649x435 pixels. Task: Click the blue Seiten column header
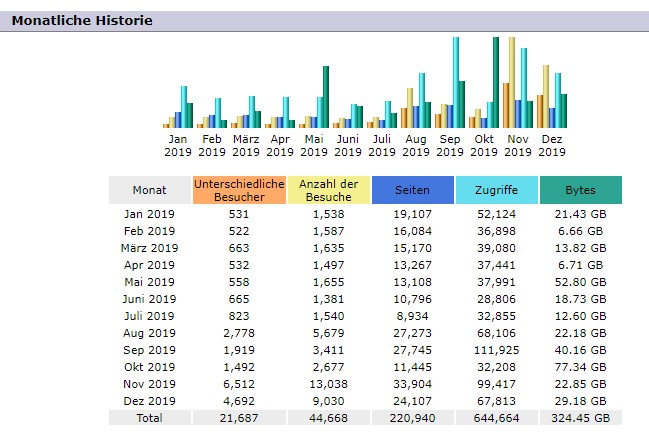412,190
